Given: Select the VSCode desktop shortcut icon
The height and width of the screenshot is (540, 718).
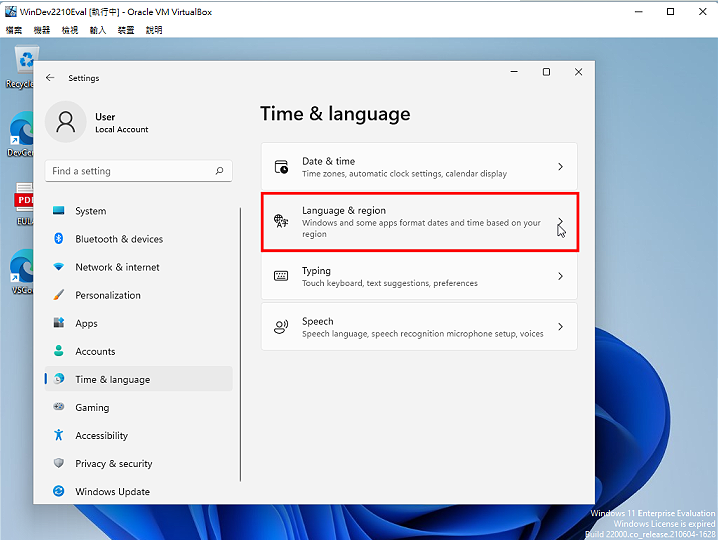Looking at the screenshot, I should 22,272.
